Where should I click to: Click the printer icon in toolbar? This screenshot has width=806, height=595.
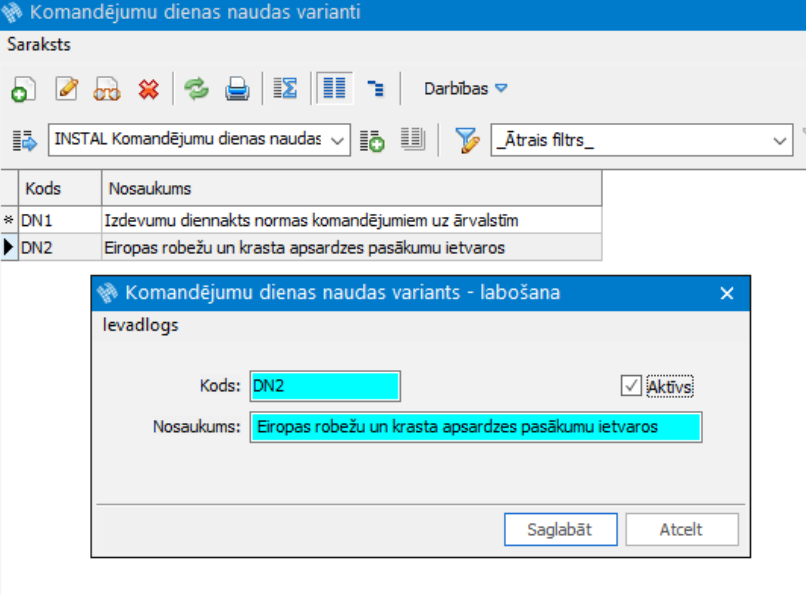(237, 89)
